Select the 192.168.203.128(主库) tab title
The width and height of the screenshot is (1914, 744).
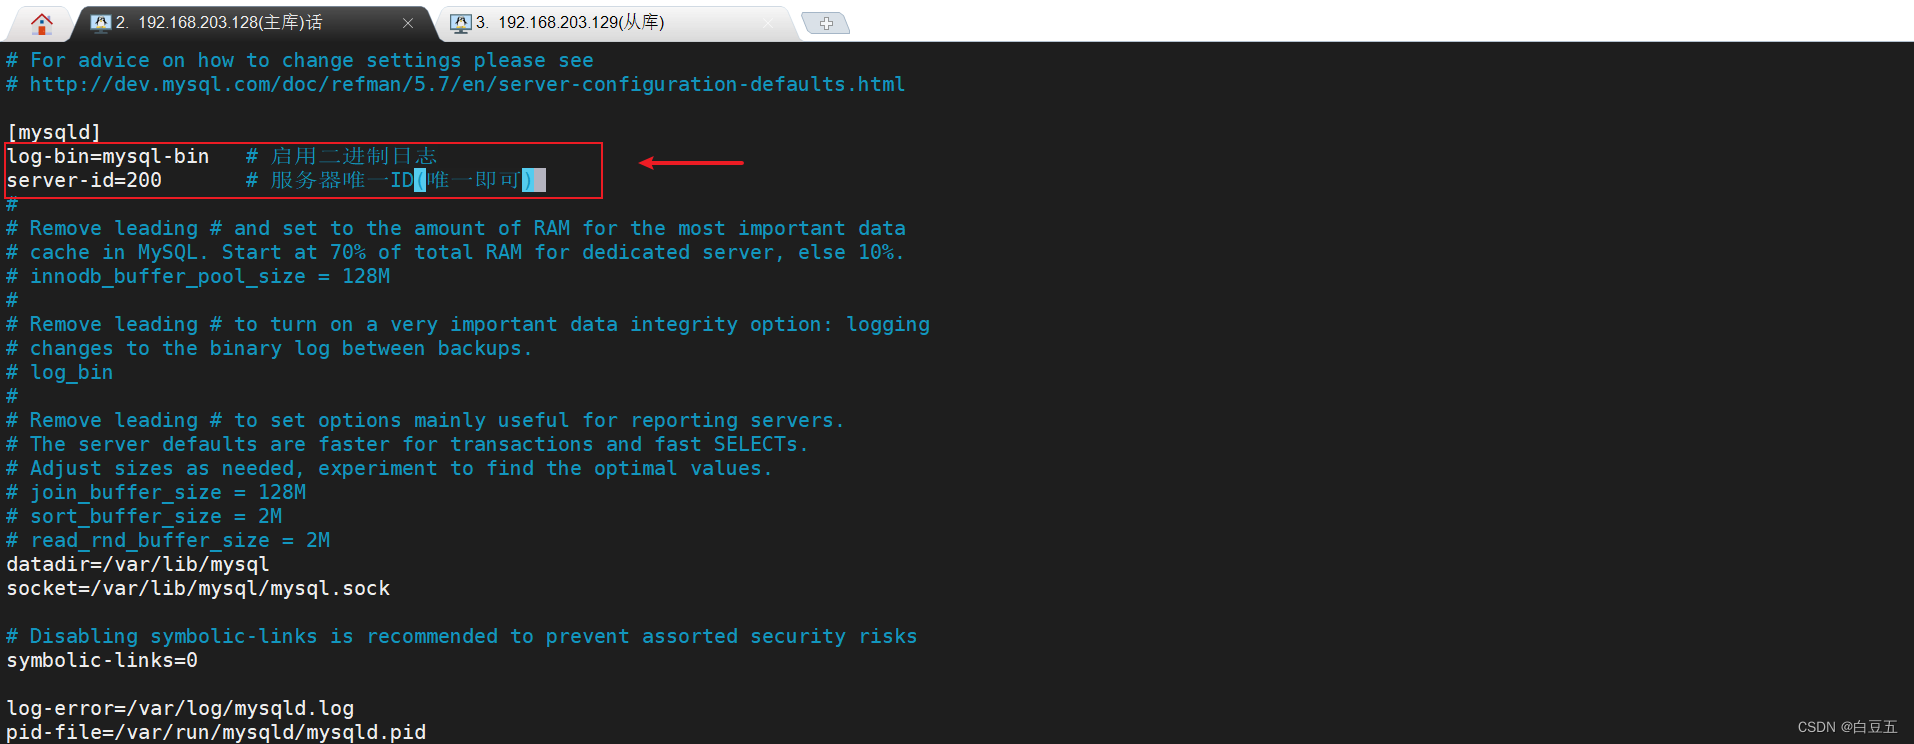coord(229,22)
